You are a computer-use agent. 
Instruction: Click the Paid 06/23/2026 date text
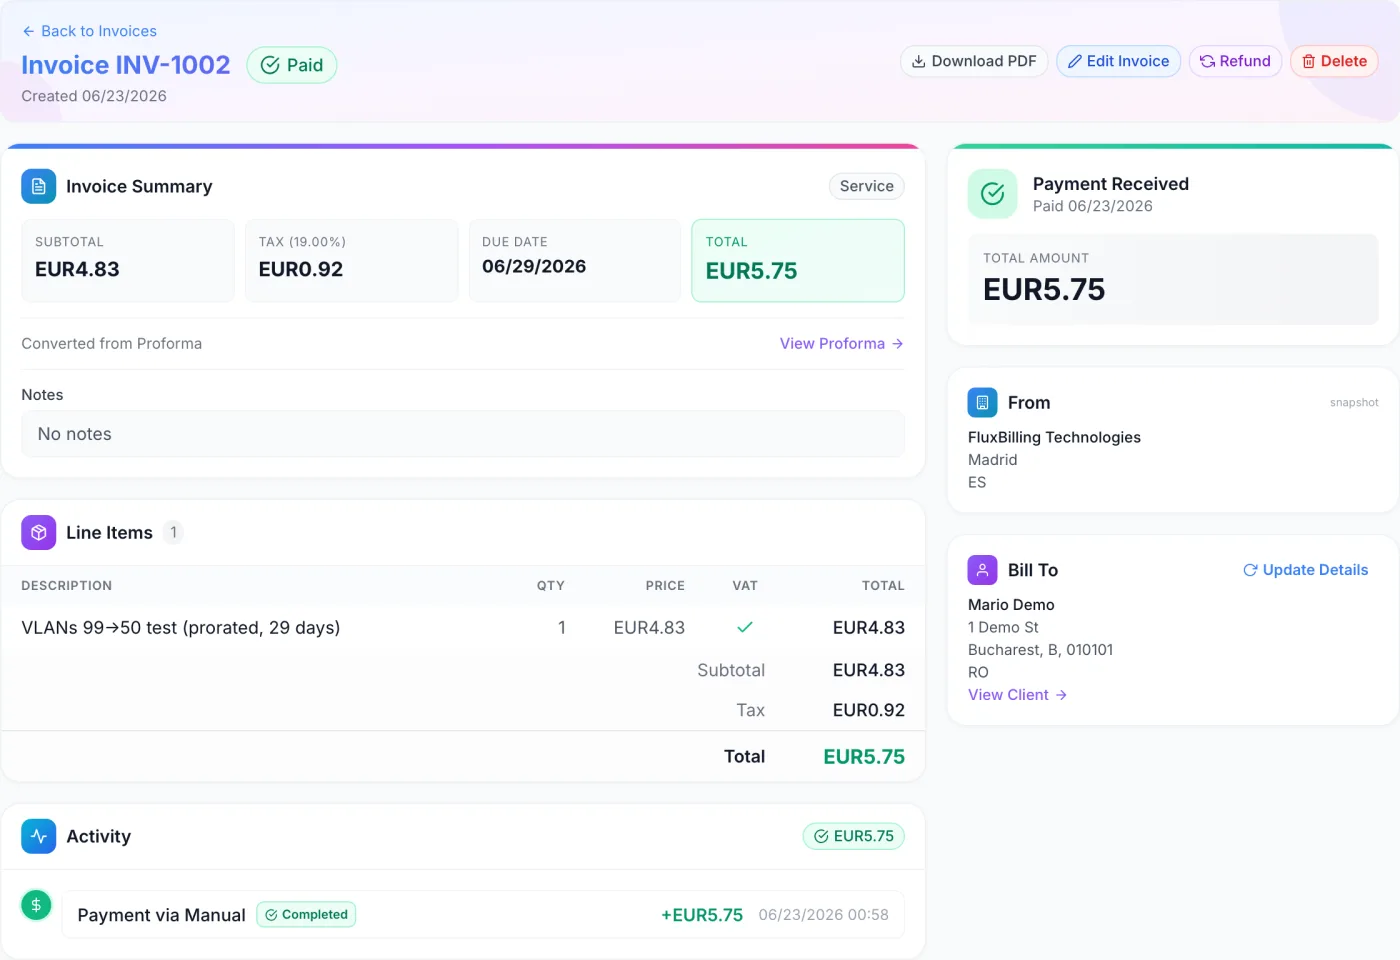pyautogui.click(x=1093, y=206)
